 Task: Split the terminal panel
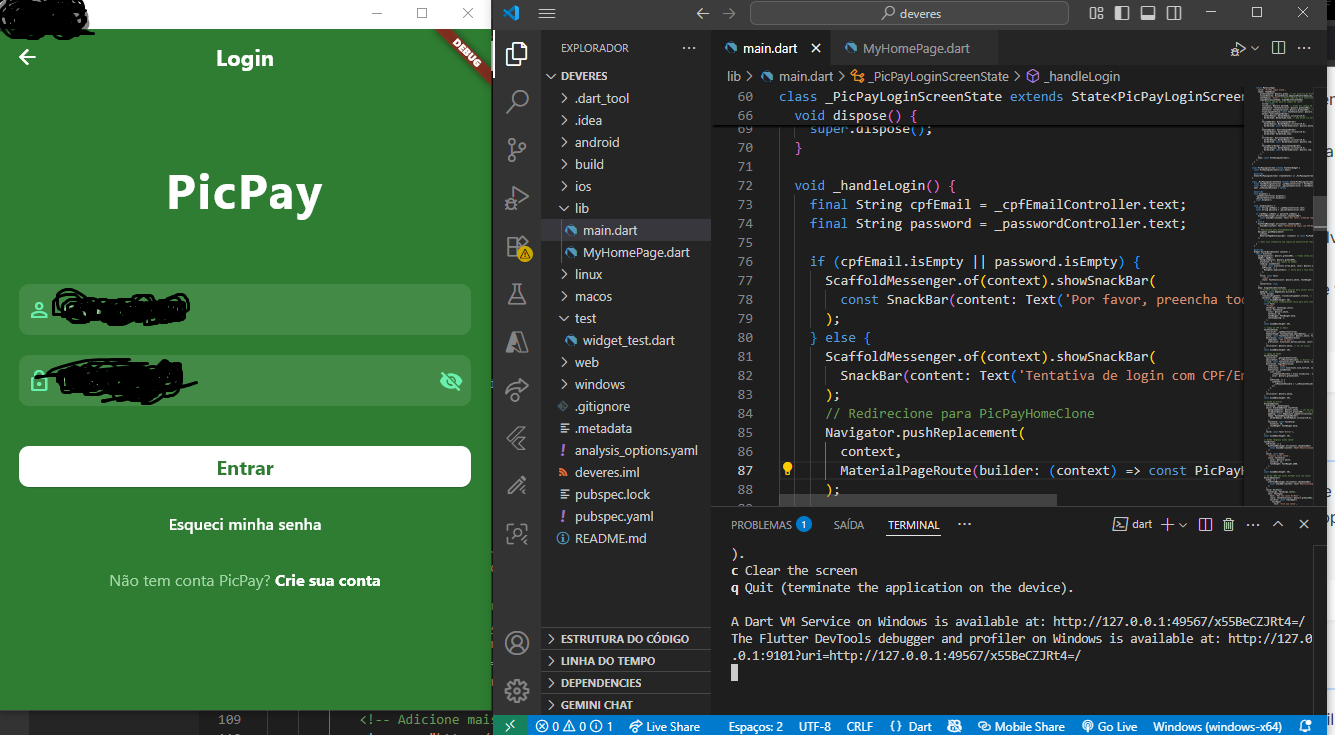[1205, 524]
